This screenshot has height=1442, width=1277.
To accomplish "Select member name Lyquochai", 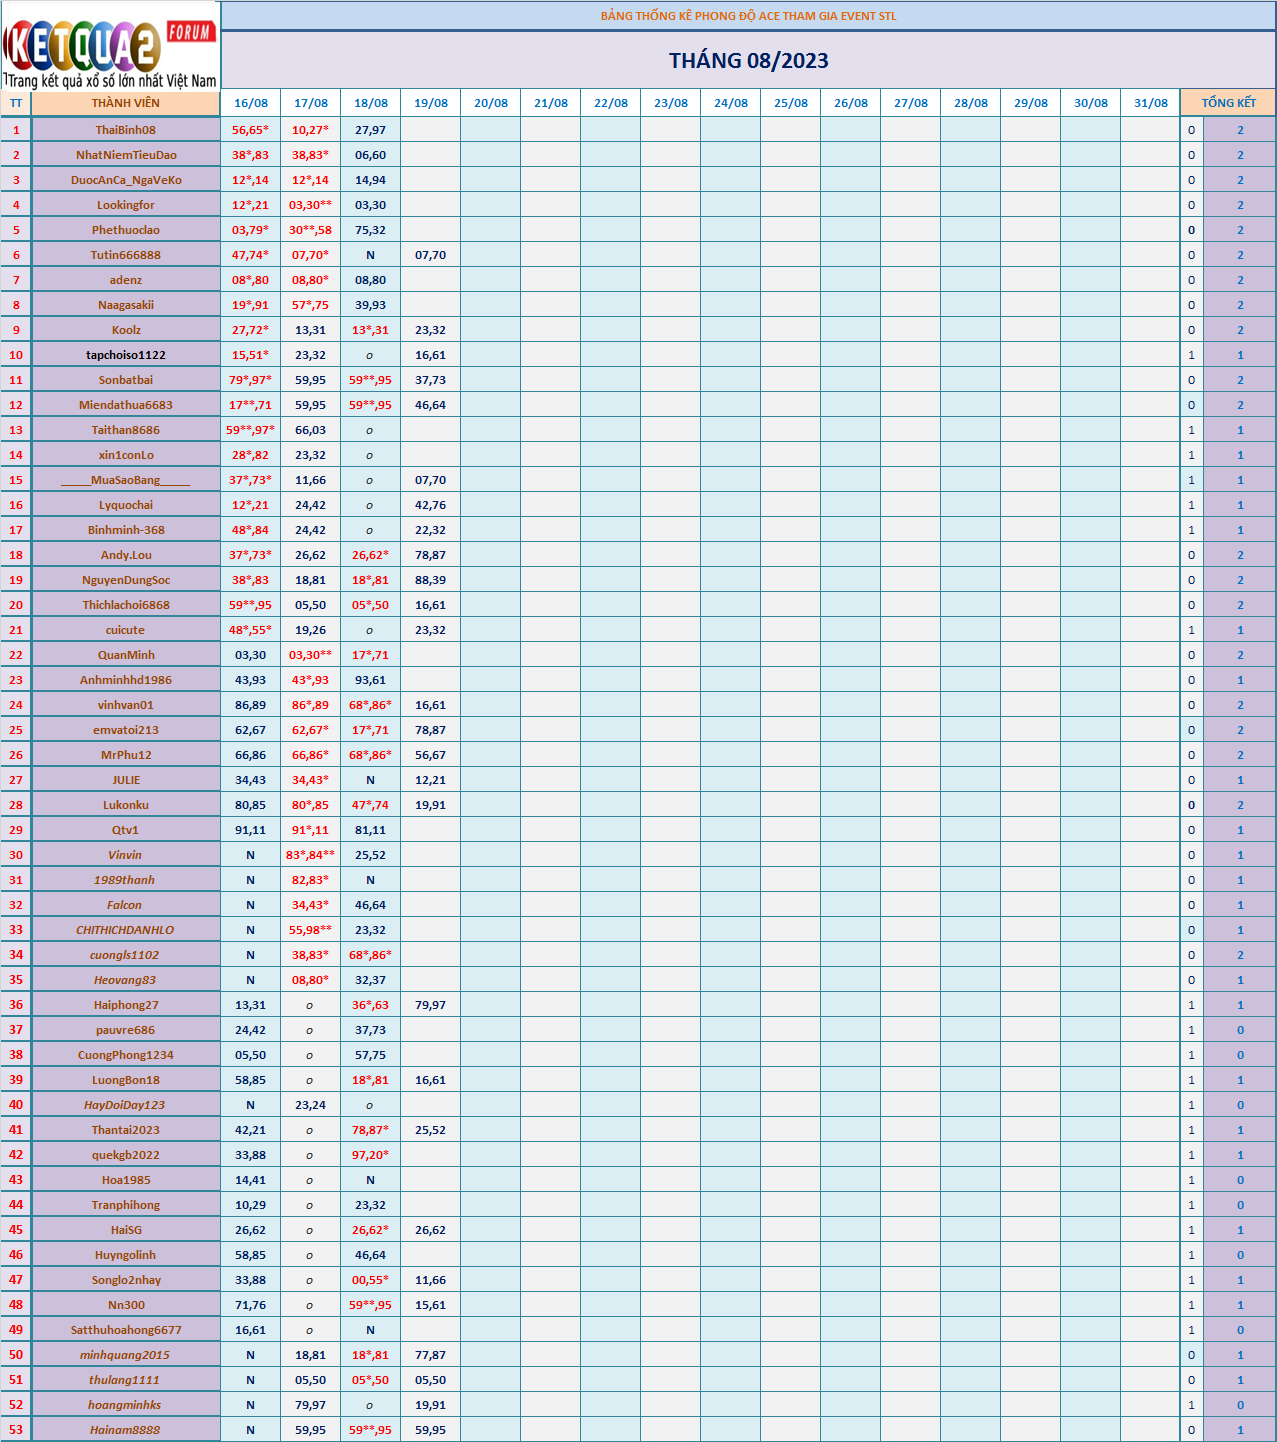I will 126,505.
